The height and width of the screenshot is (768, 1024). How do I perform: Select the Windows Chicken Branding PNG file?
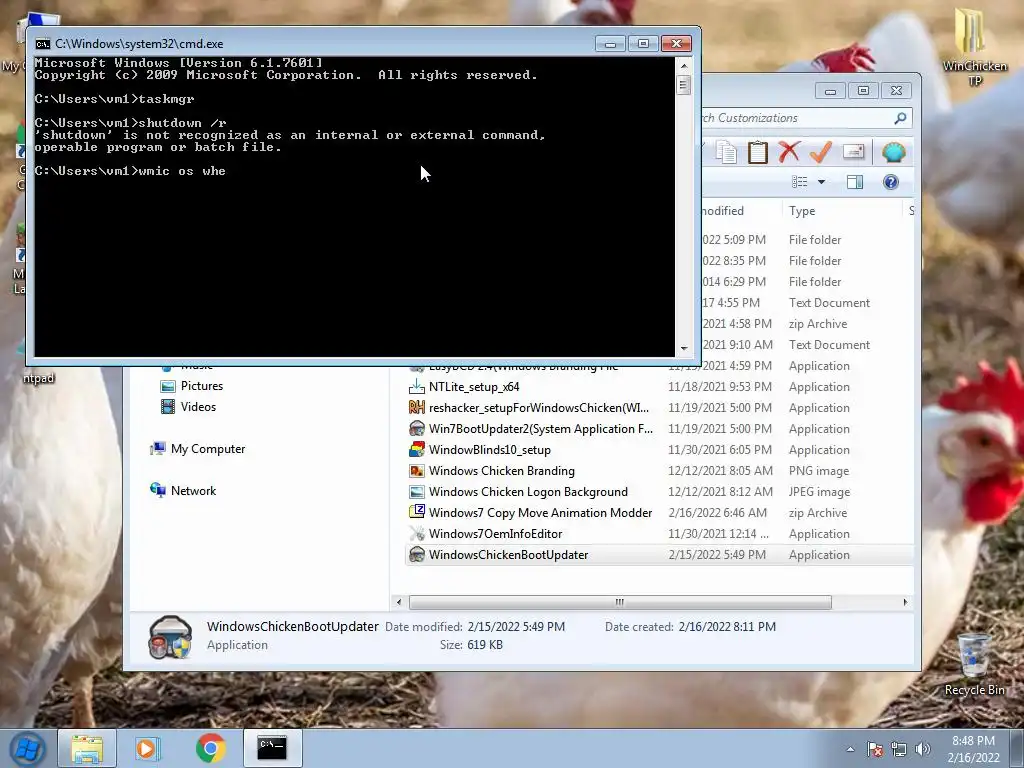click(x=502, y=471)
